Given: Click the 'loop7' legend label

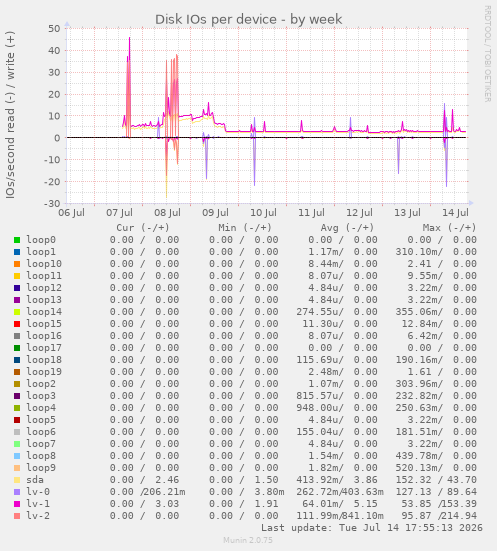Looking at the screenshot, I should click(x=41, y=443).
